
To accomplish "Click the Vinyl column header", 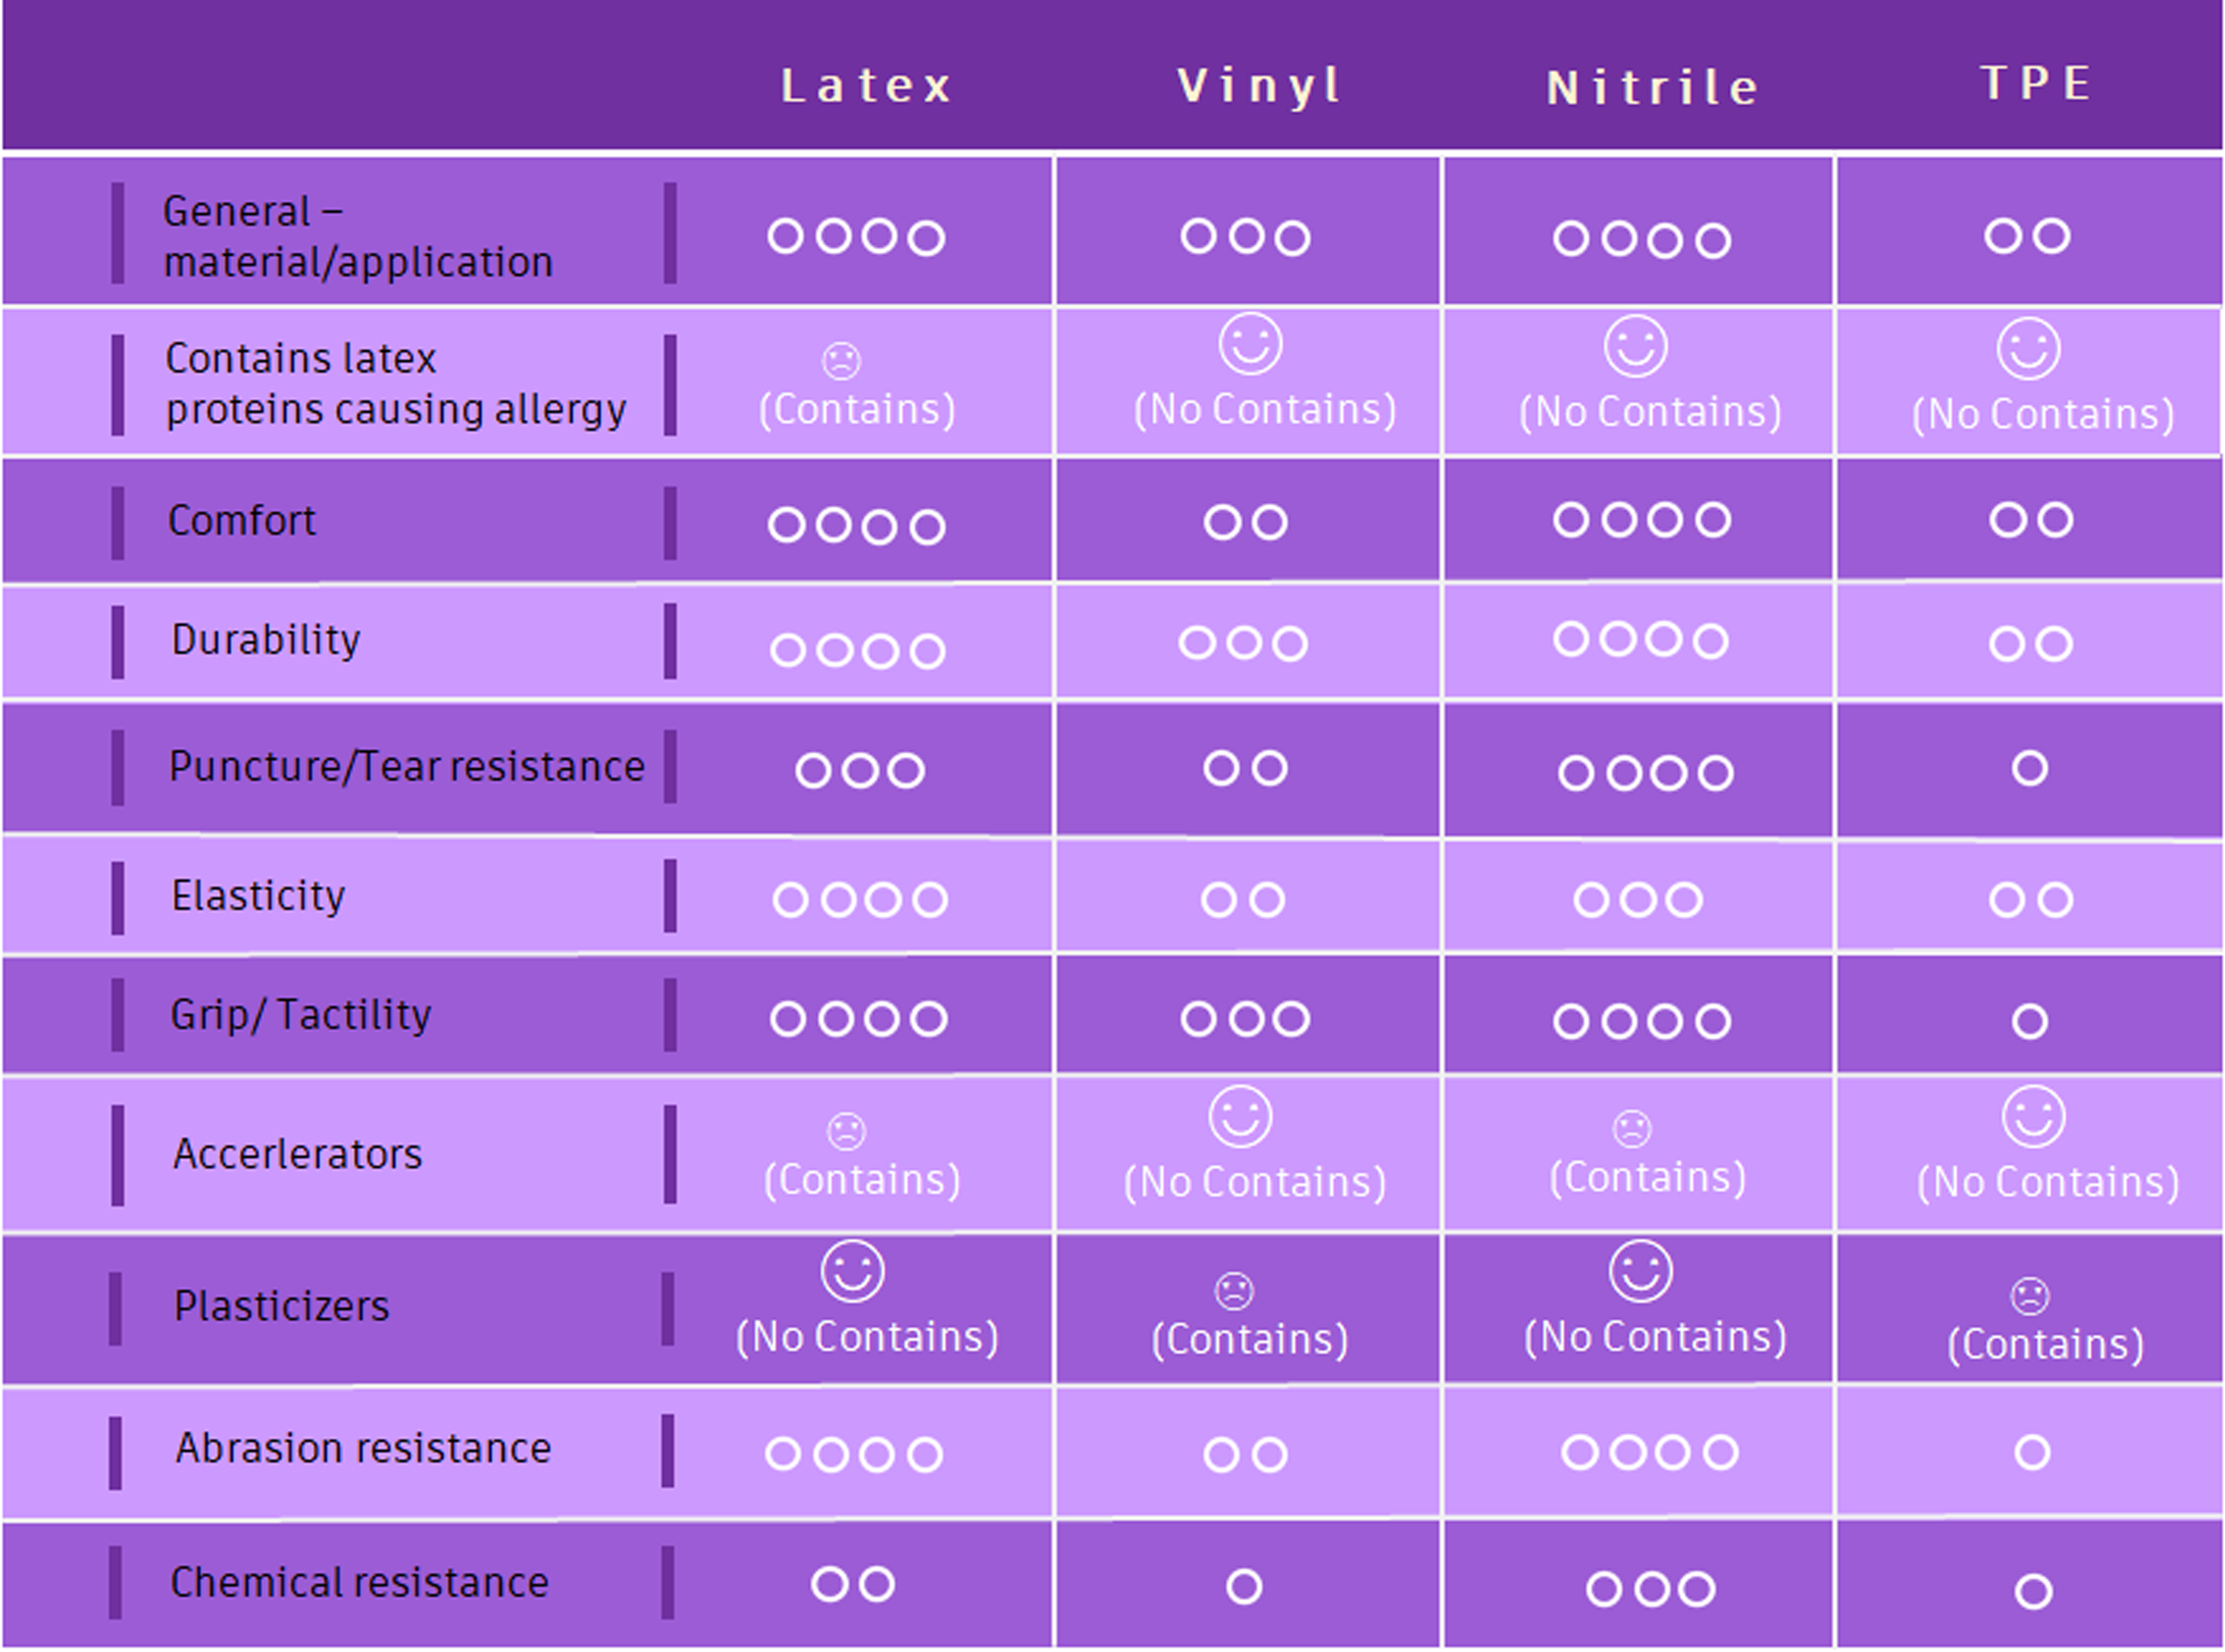I will [1260, 86].
